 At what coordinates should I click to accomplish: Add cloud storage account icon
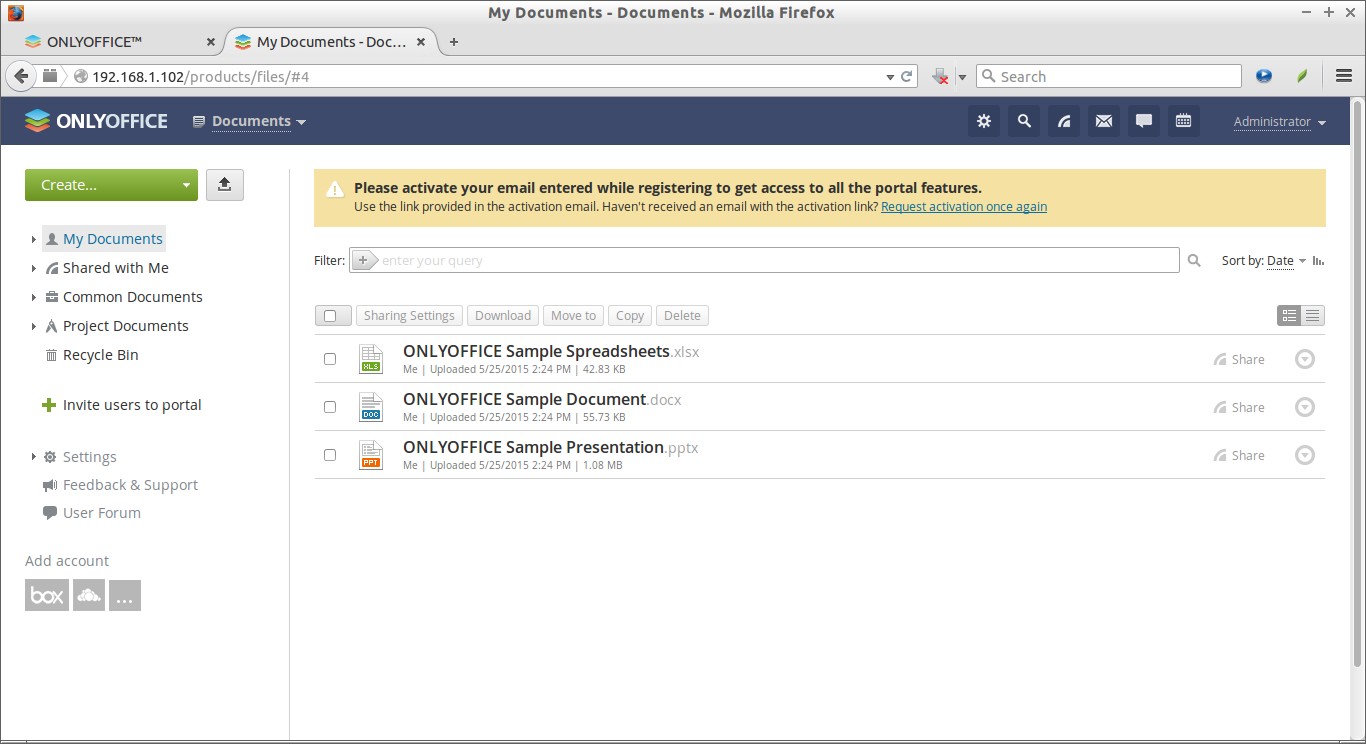[x=89, y=595]
